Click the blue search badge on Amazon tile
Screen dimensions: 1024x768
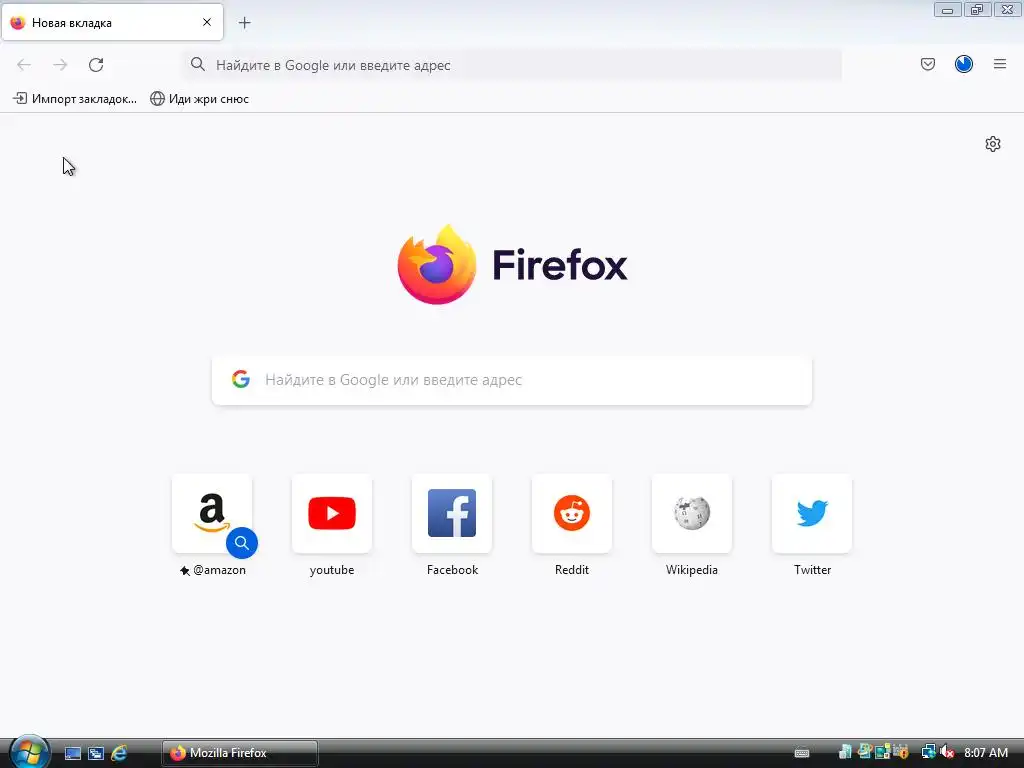[242, 543]
